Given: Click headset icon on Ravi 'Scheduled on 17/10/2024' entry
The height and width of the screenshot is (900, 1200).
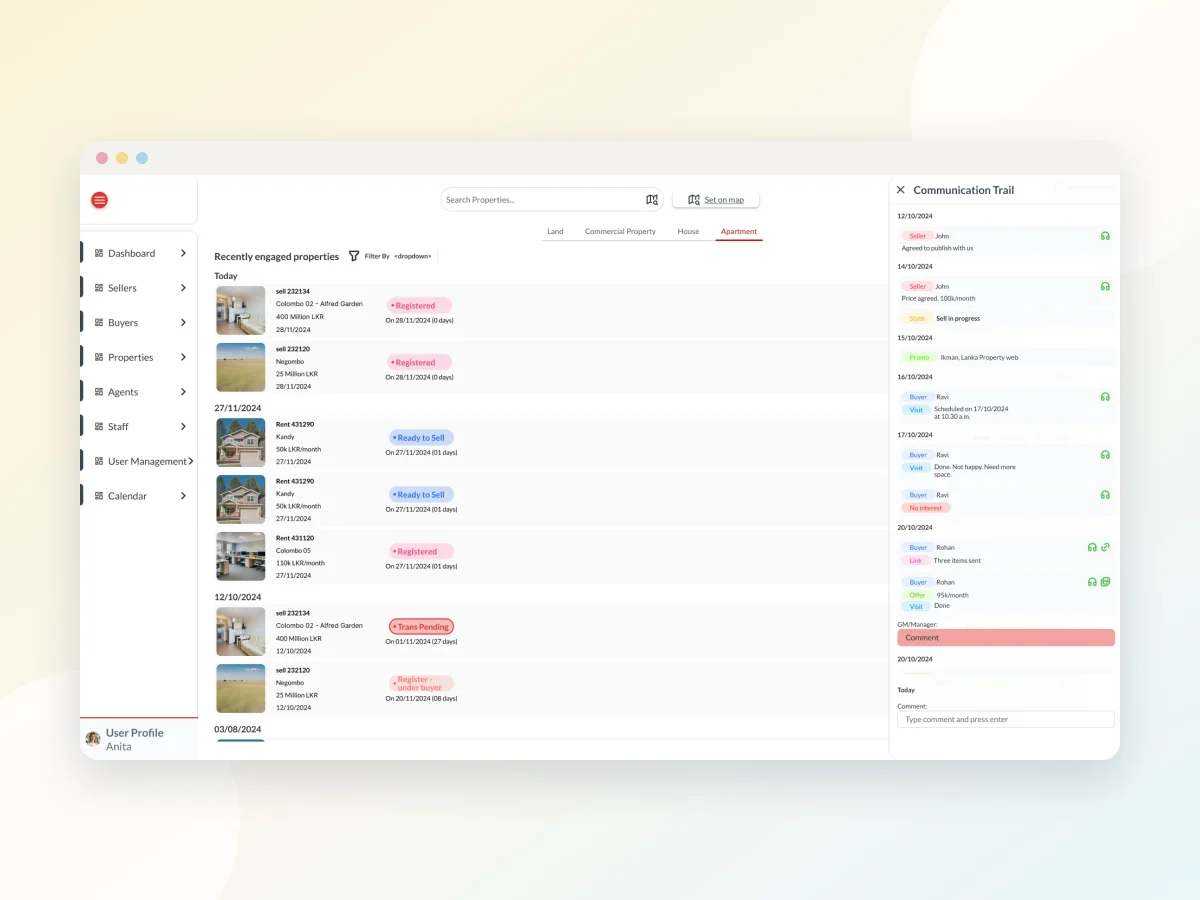Looking at the screenshot, I should coord(1105,397).
